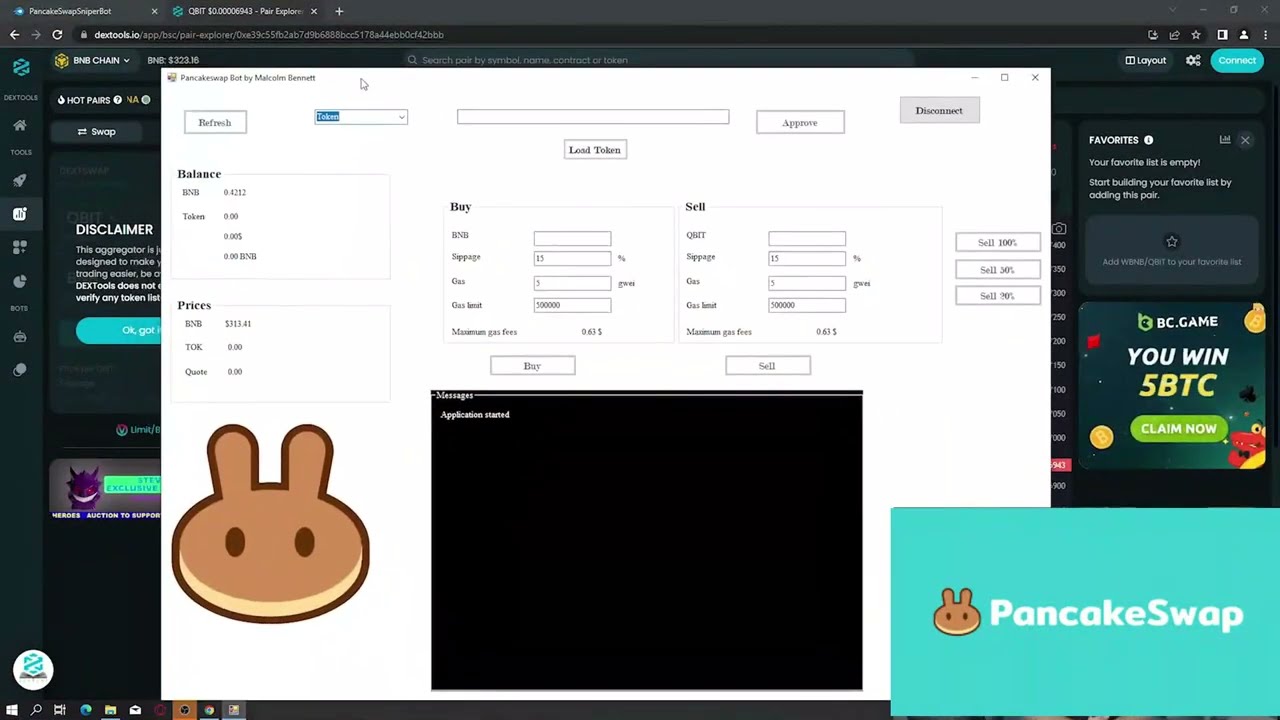Click the Disconnect button
1280x720 pixels.
pyautogui.click(x=939, y=110)
